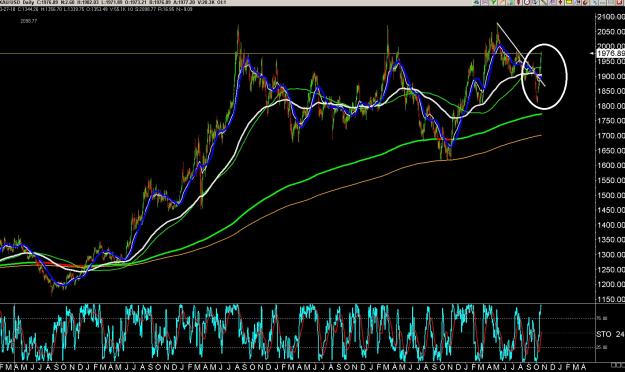Viewport: 625px width, 372px height.
Task: Click the 1400.00 price axis label
Action: click(611, 225)
